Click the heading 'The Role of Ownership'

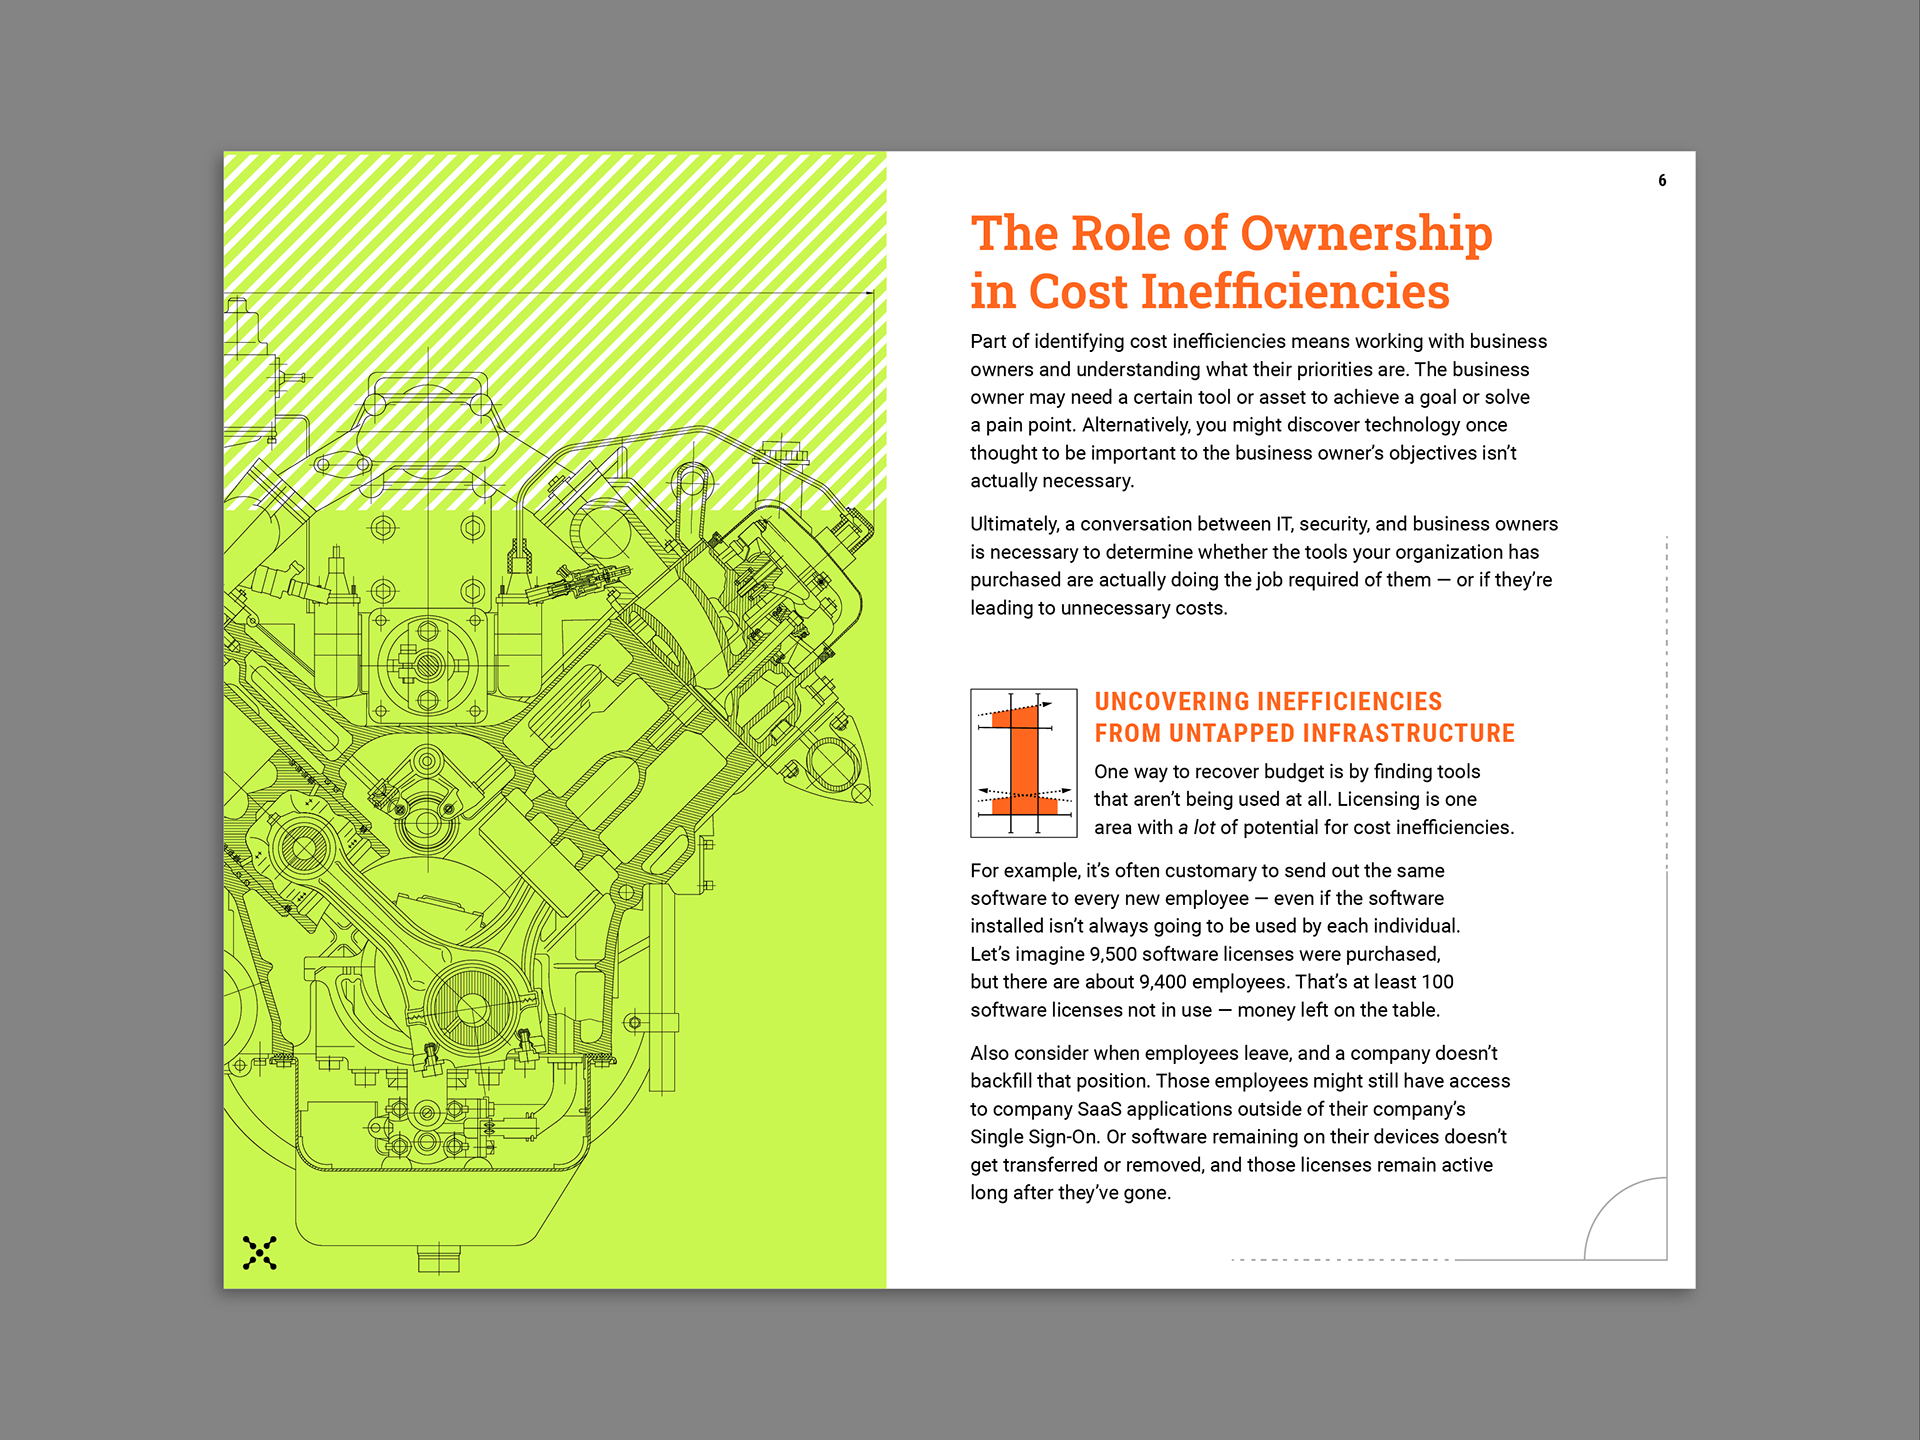[1230, 234]
